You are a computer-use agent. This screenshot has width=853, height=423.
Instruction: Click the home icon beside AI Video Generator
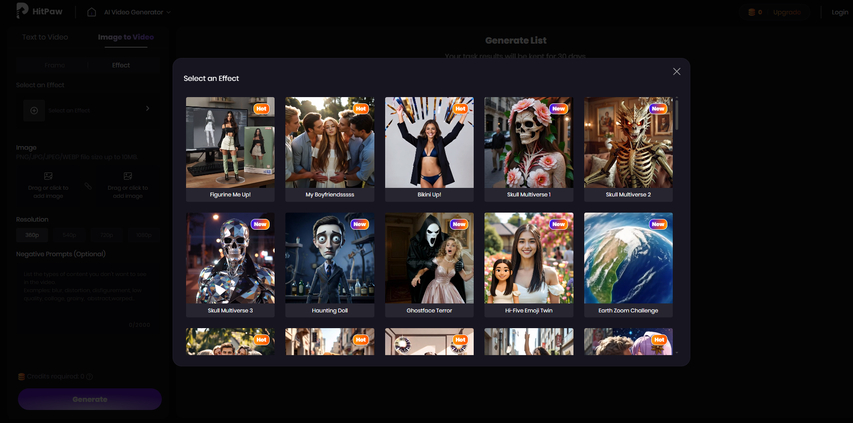coord(92,13)
